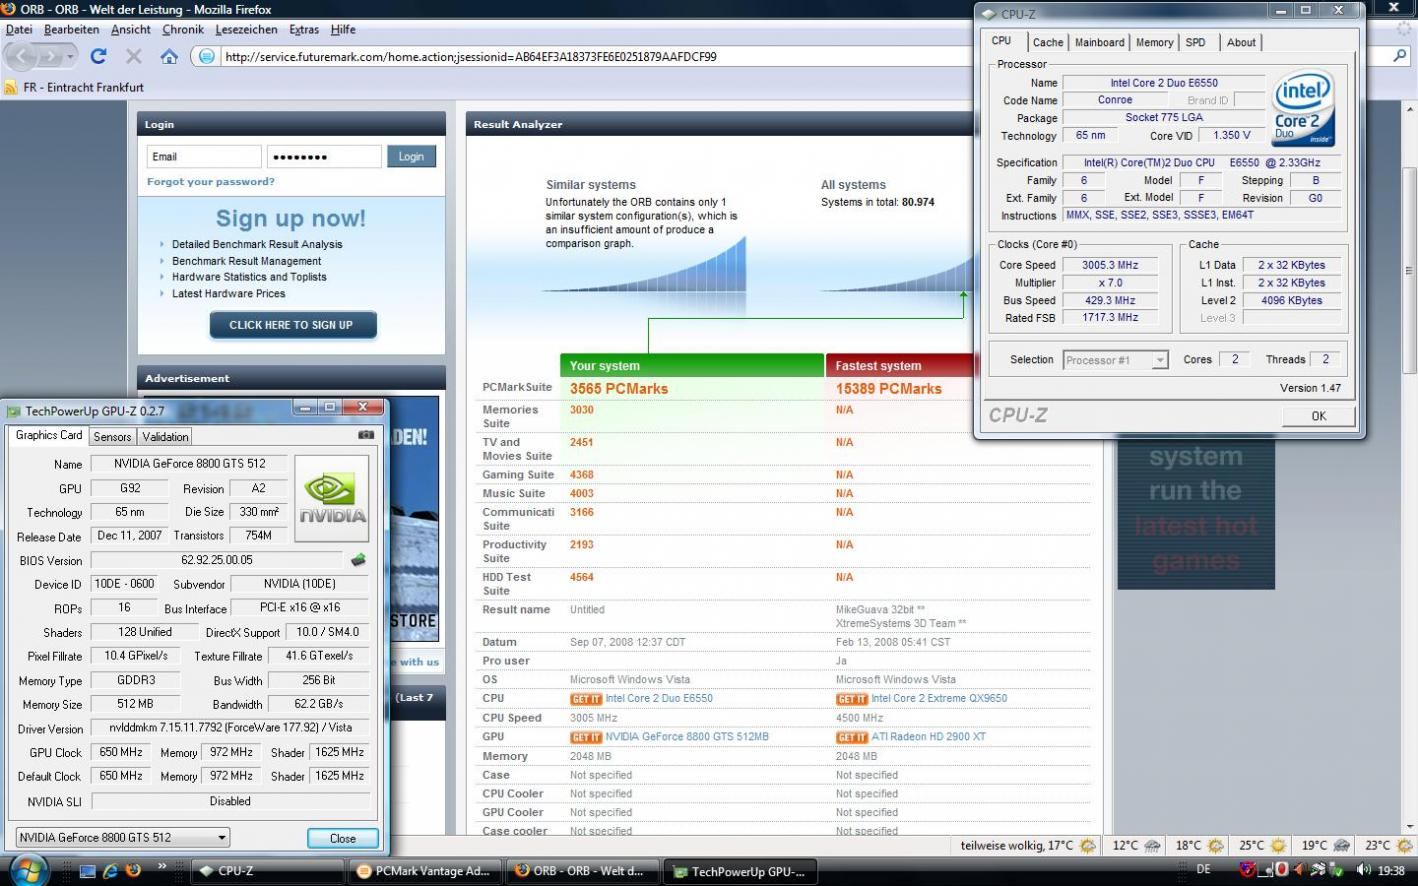Open the Ansicht menu
This screenshot has height=886, width=1418.
click(131, 30)
